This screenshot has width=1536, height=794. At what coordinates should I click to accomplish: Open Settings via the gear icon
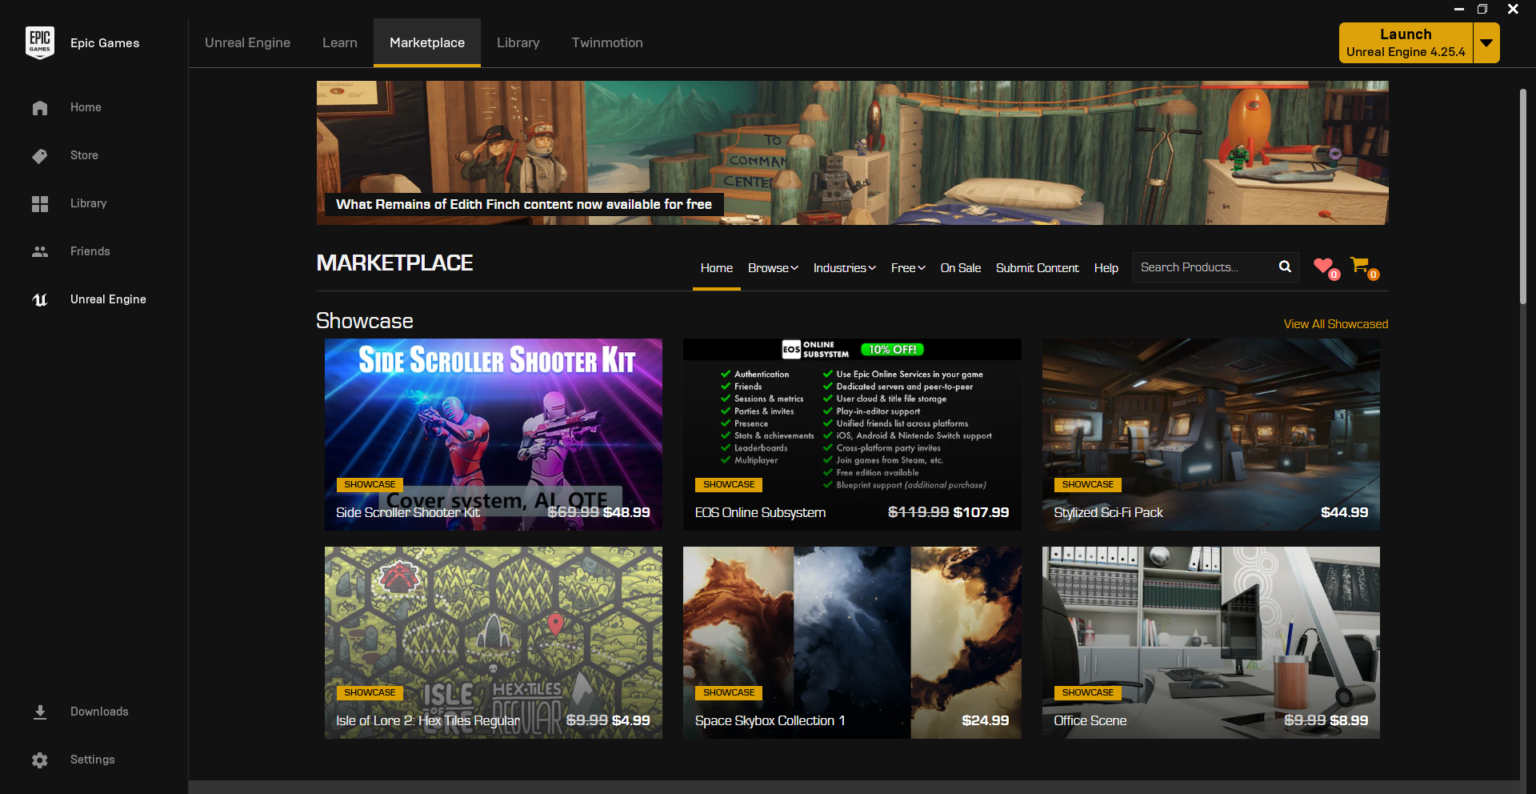(40, 760)
